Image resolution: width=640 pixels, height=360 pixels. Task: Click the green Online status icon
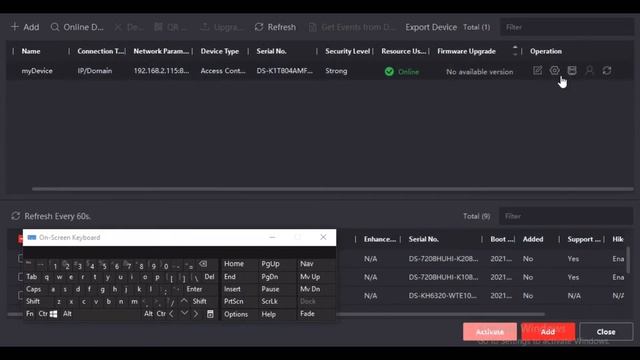click(x=389, y=71)
